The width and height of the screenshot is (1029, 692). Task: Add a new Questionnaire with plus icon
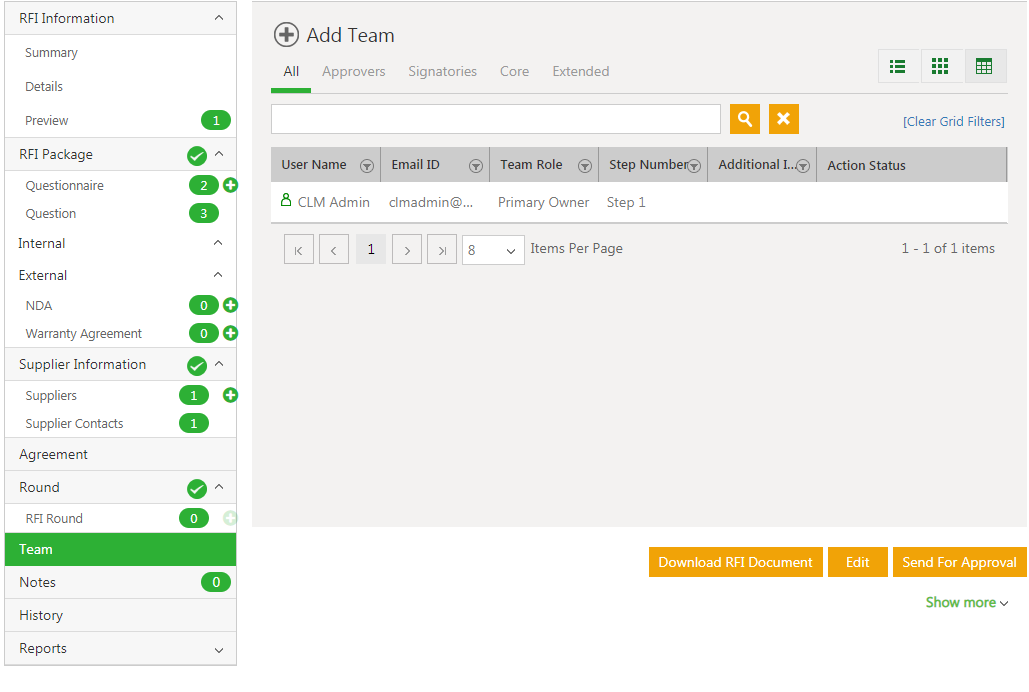(x=230, y=185)
